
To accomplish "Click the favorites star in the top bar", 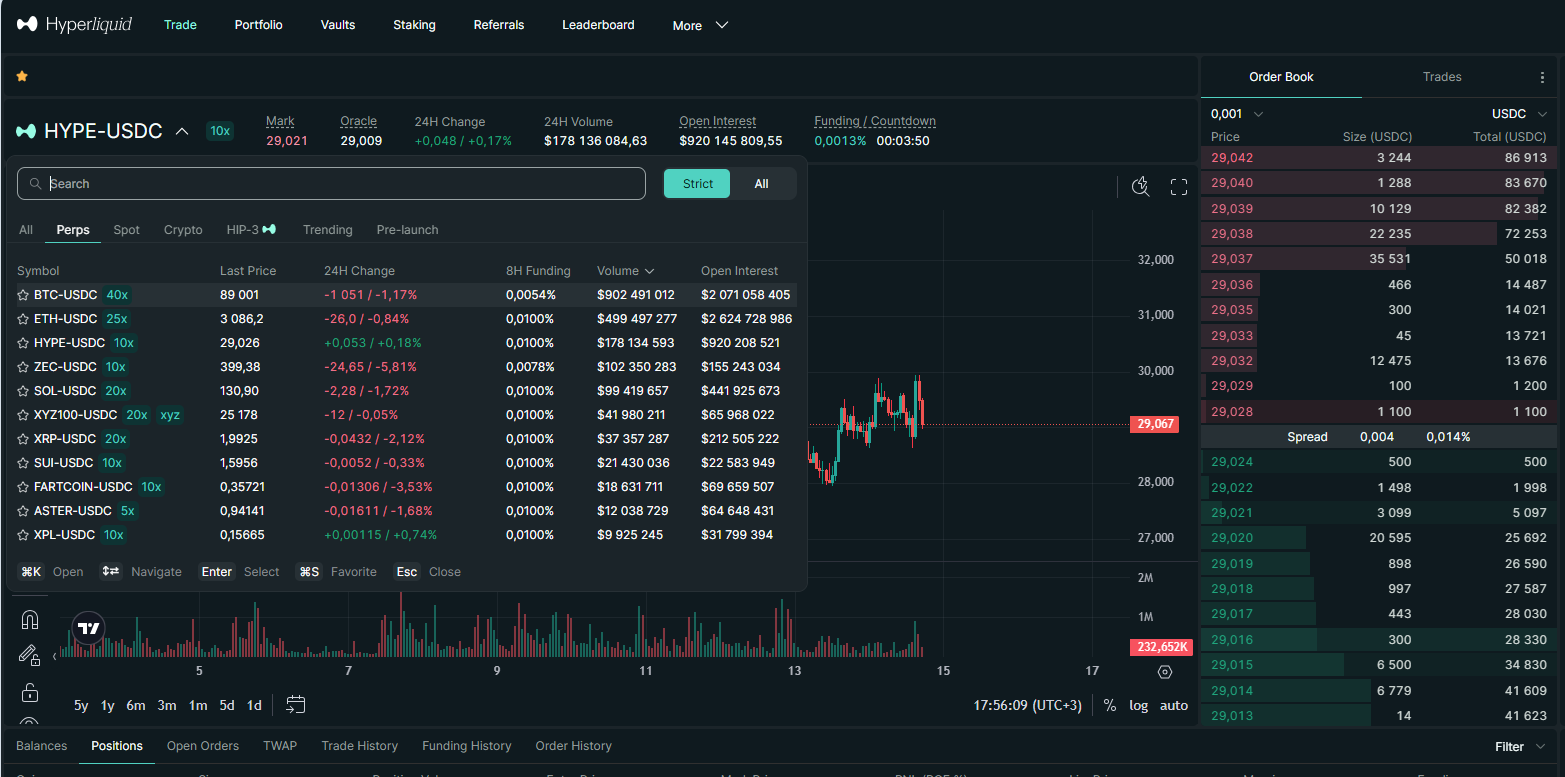I will click(22, 76).
